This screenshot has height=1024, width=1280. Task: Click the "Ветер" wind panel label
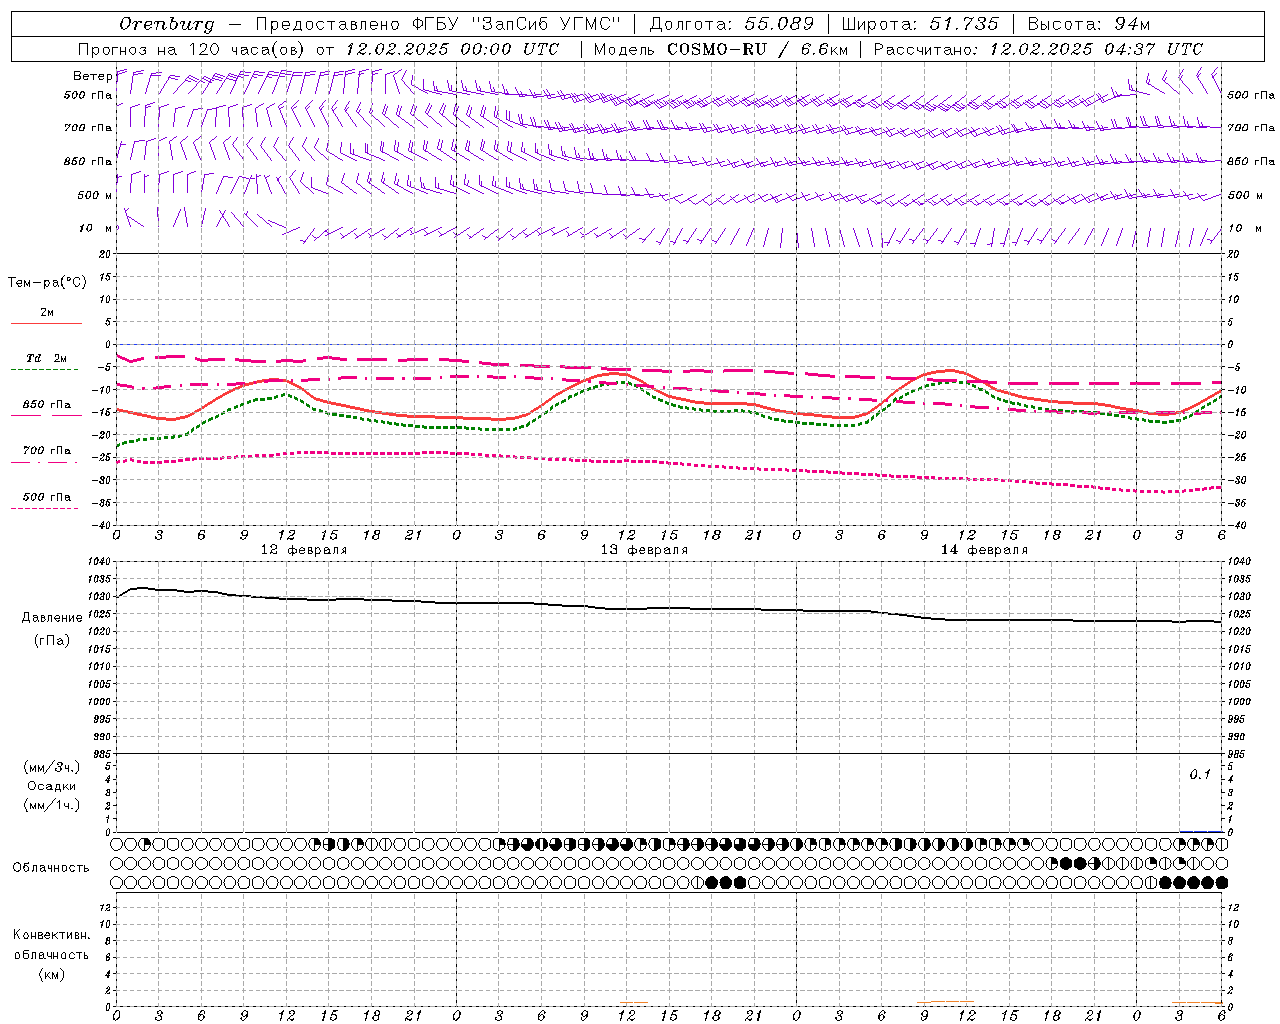pyautogui.click(x=92, y=76)
